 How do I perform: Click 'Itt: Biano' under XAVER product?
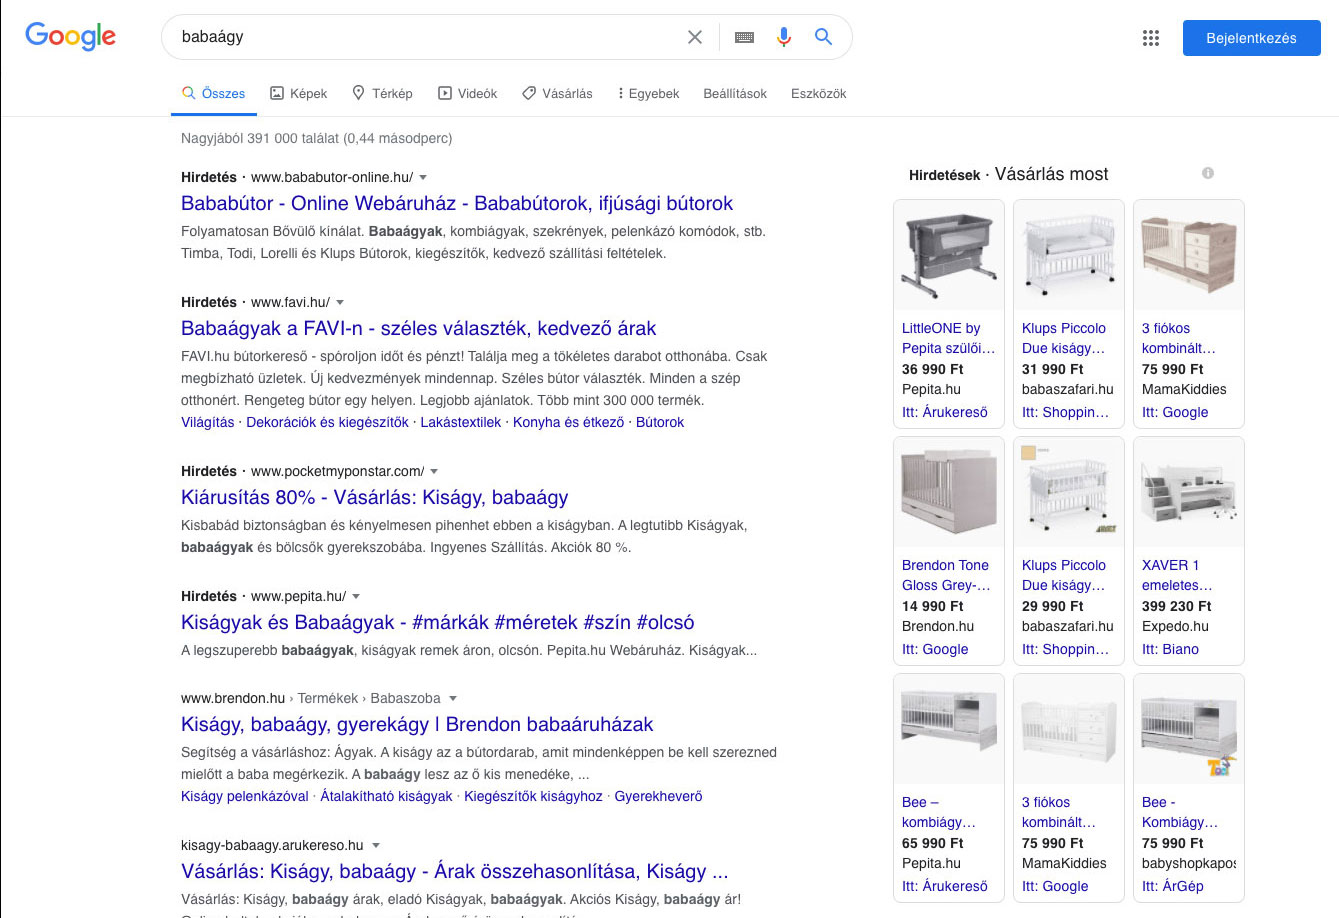coord(1170,649)
